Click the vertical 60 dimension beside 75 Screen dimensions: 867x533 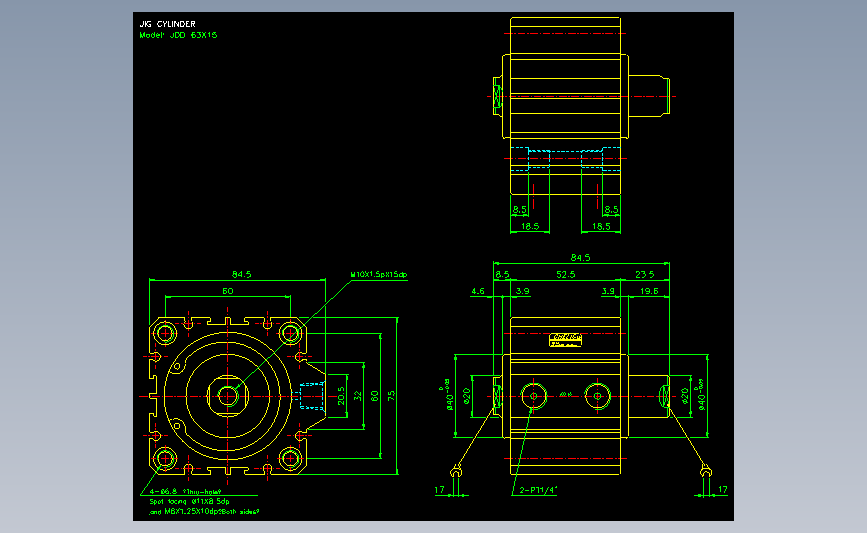pyautogui.click(x=375, y=396)
